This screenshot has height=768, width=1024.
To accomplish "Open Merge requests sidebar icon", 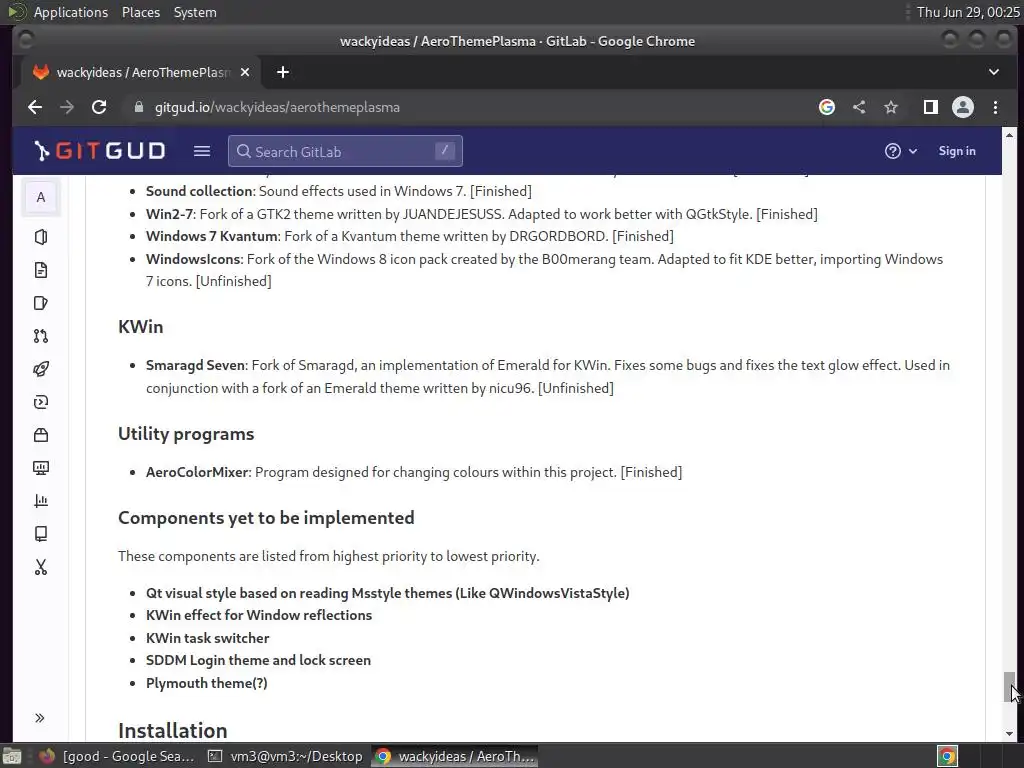I will pyautogui.click(x=40, y=336).
